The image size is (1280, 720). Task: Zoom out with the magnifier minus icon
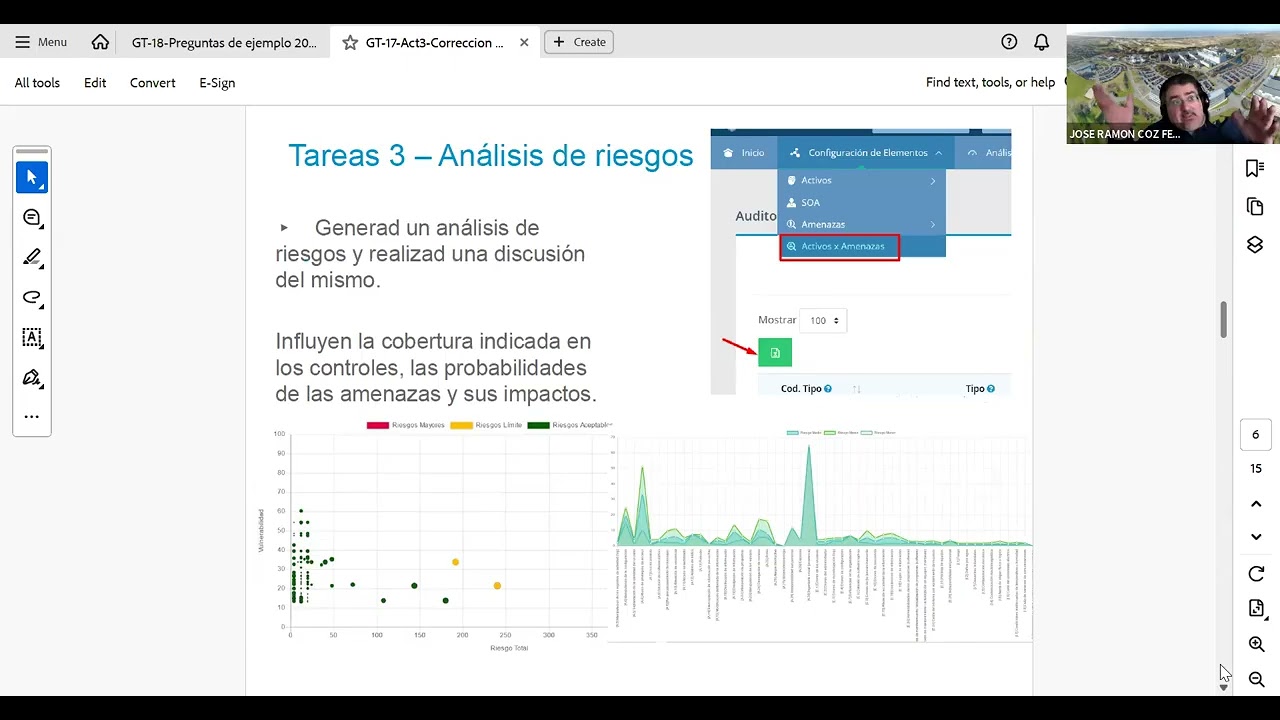(1257, 680)
